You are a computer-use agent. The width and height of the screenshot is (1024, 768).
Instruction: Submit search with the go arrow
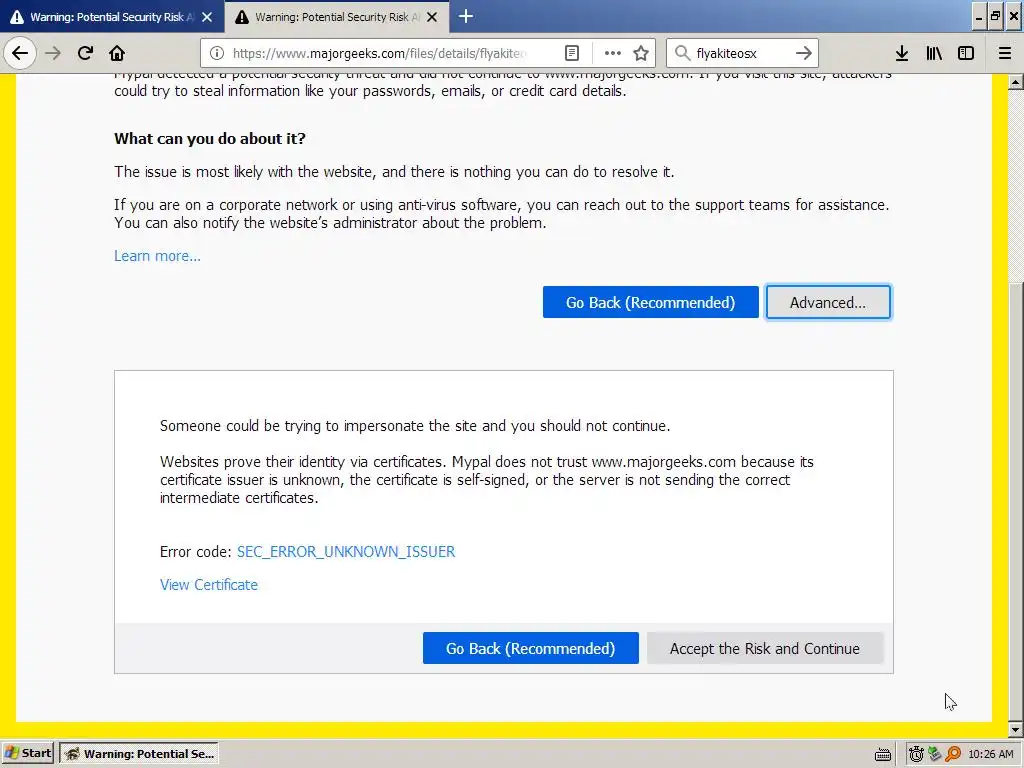click(804, 53)
